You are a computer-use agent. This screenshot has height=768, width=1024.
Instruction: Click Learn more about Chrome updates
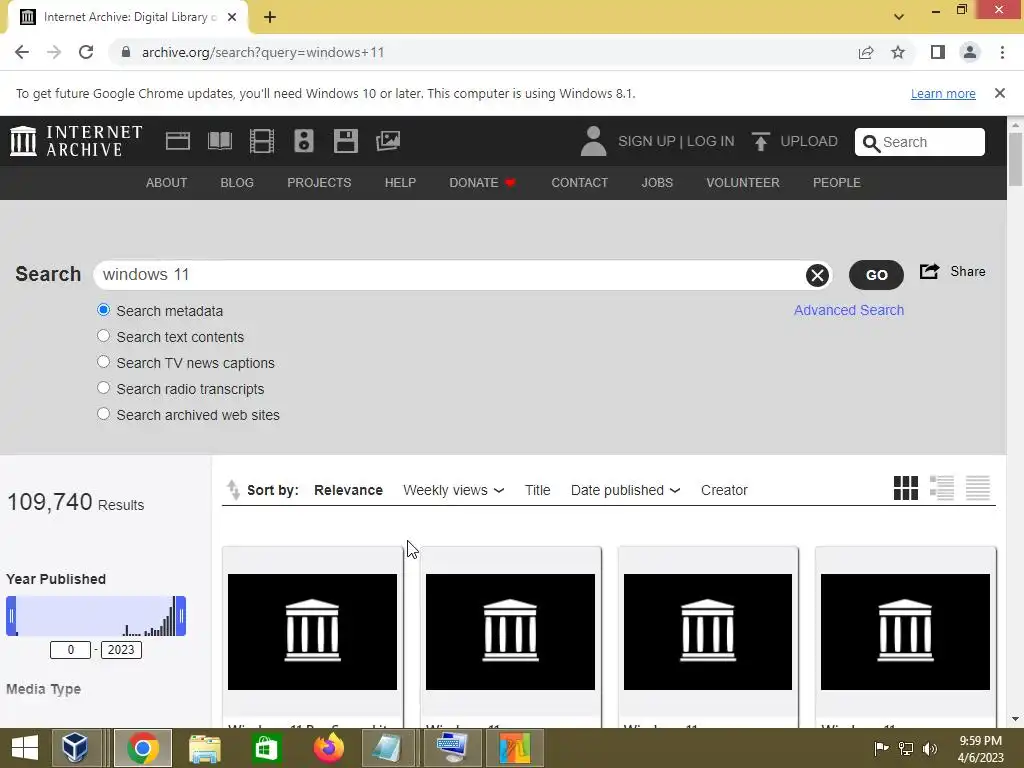[943, 93]
